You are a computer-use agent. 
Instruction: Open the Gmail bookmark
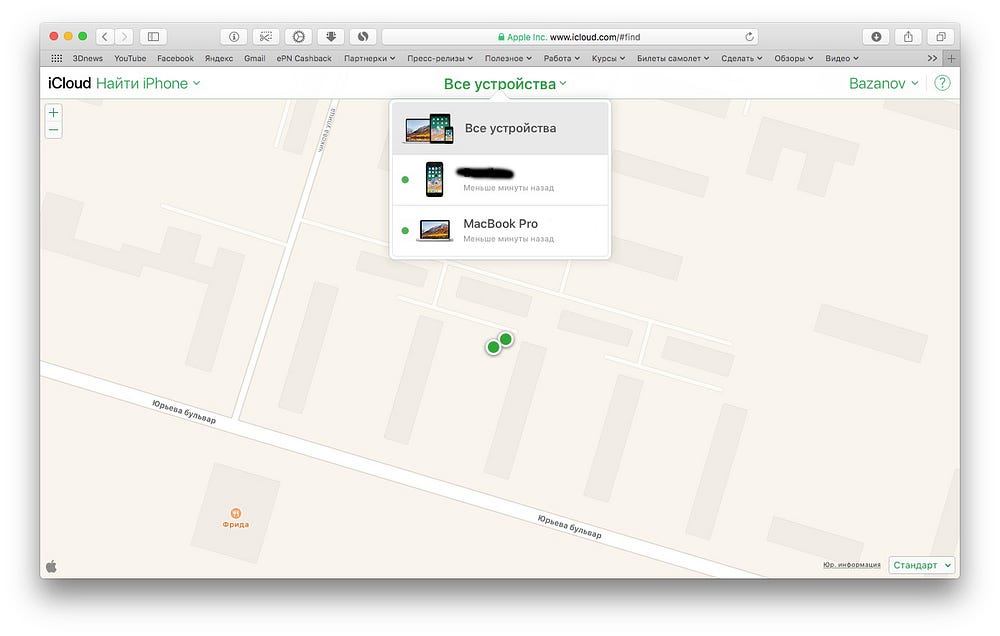[x=254, y=58]
